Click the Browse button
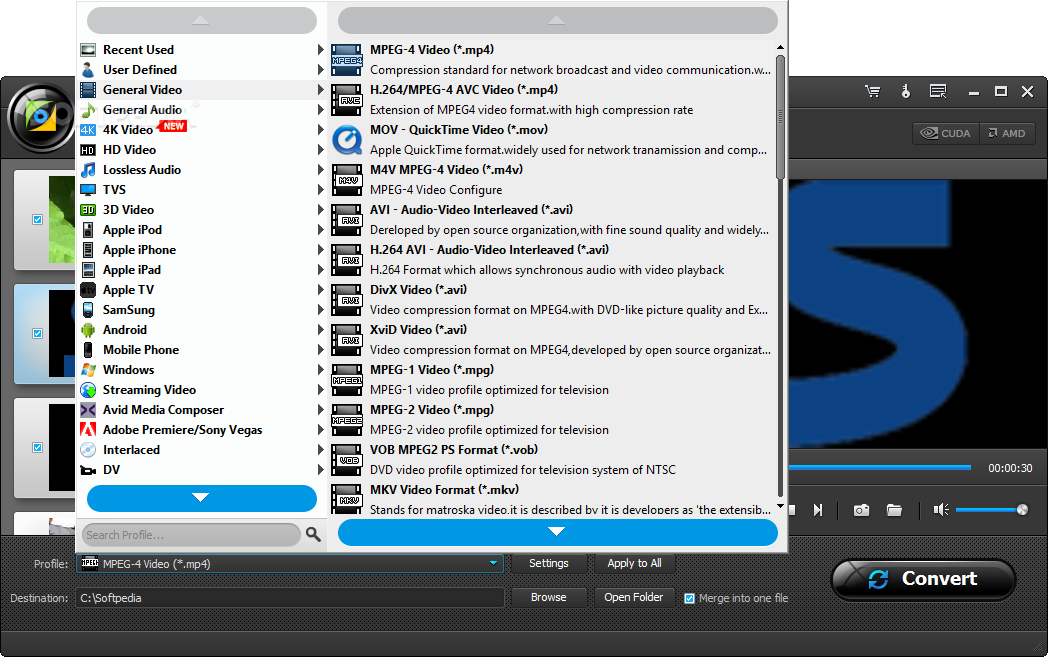1048x657 pixels. pos(549,598)
